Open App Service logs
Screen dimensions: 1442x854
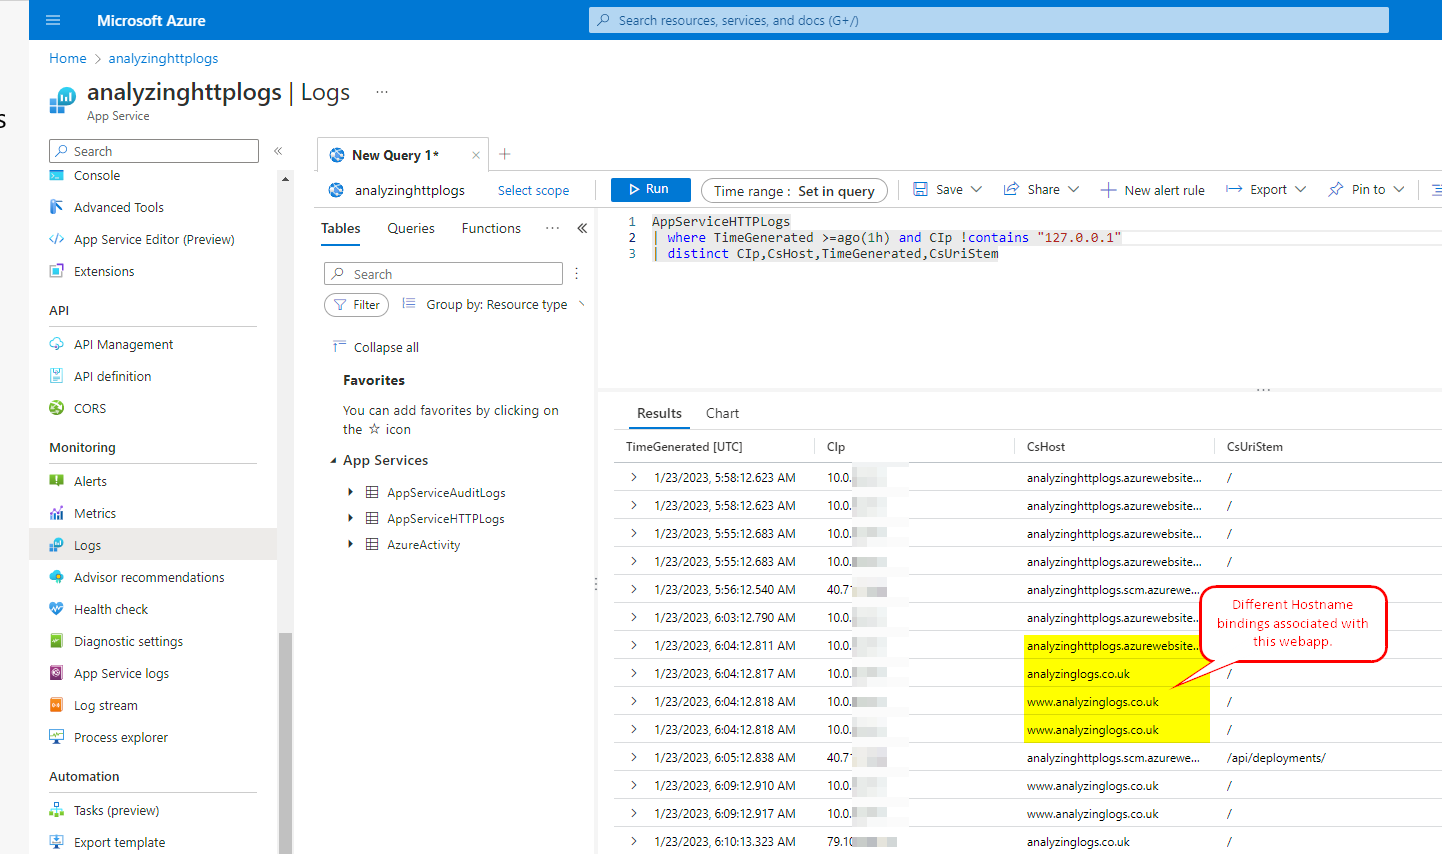121,673
